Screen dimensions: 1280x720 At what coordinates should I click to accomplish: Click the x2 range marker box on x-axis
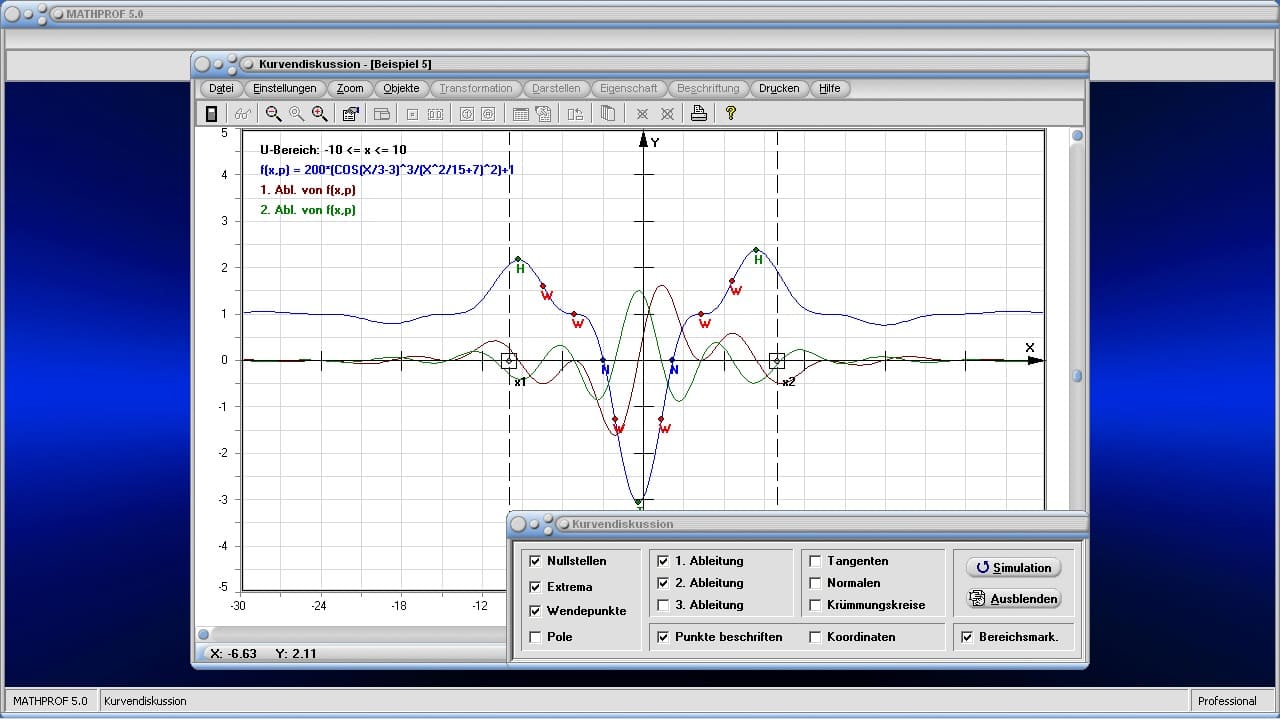[777, 360]
